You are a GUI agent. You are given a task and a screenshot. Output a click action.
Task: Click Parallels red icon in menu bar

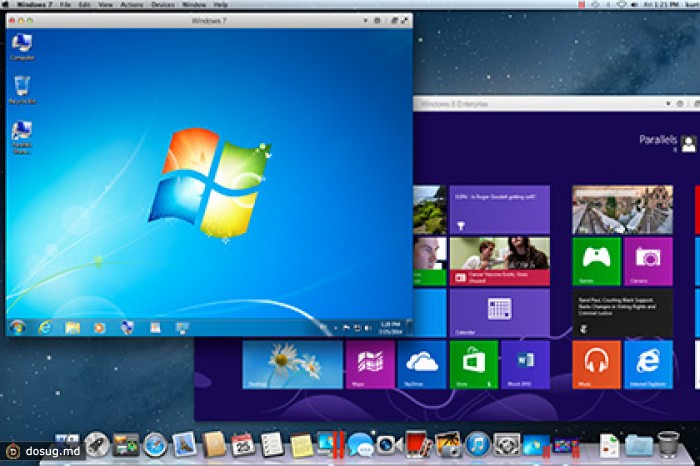pyautogui.click(x=582, y=4)
